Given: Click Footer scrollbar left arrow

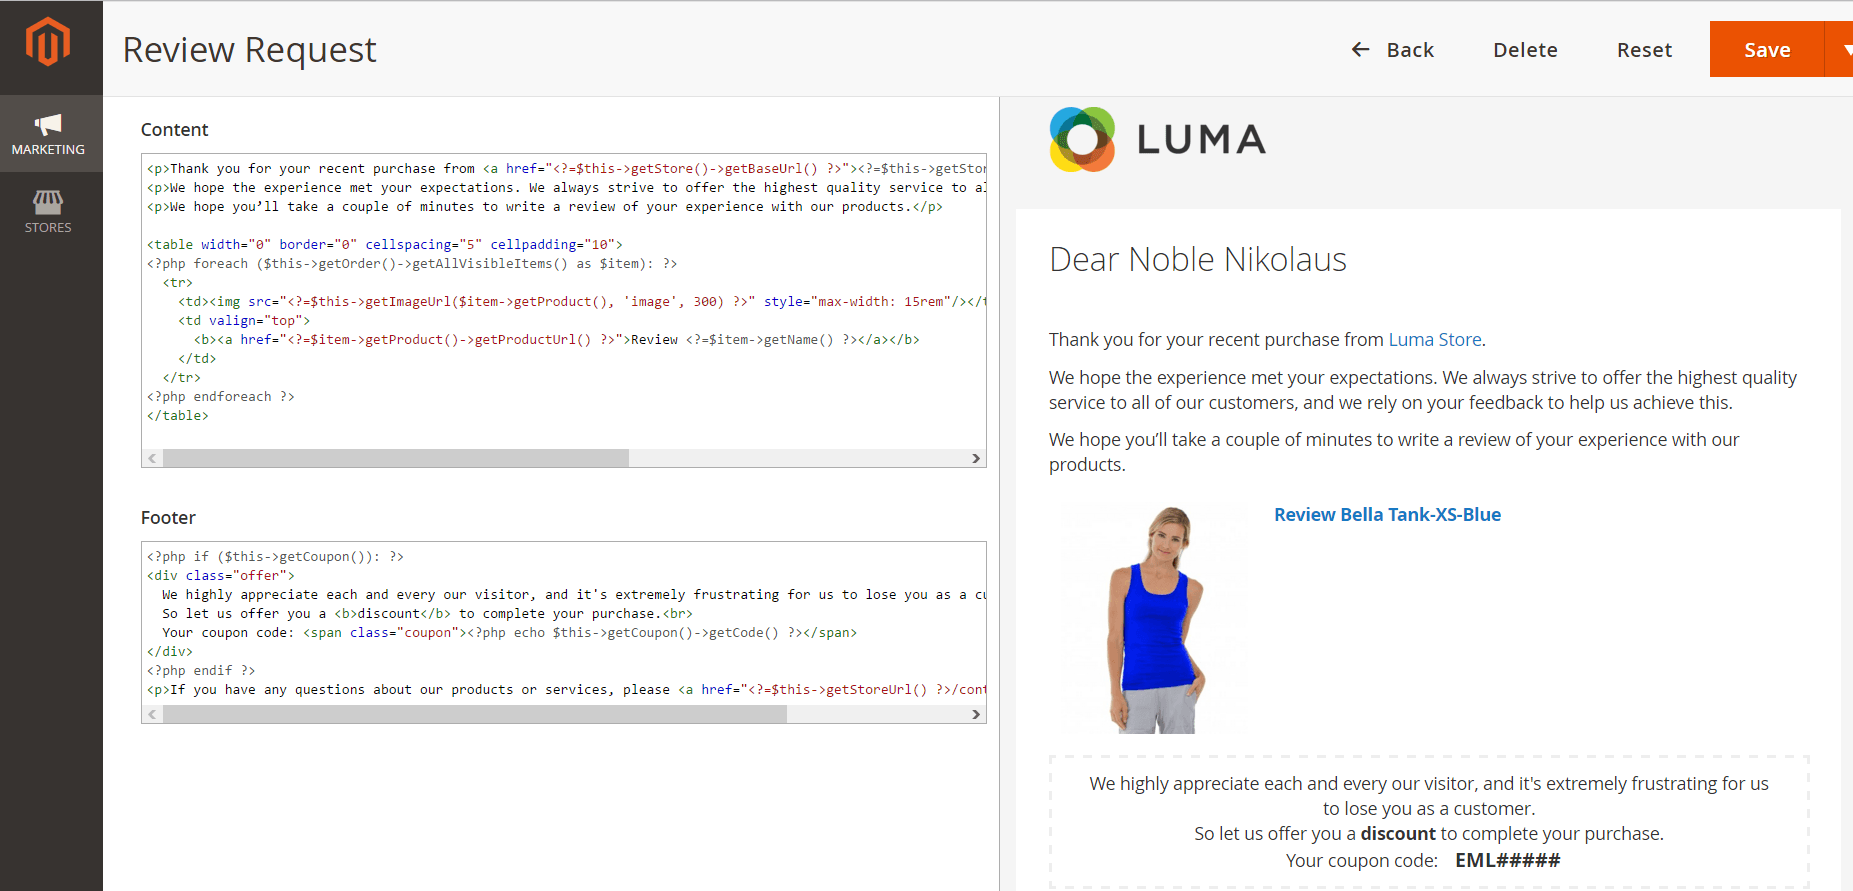Looking at the screenshot, I should [152, 714].
